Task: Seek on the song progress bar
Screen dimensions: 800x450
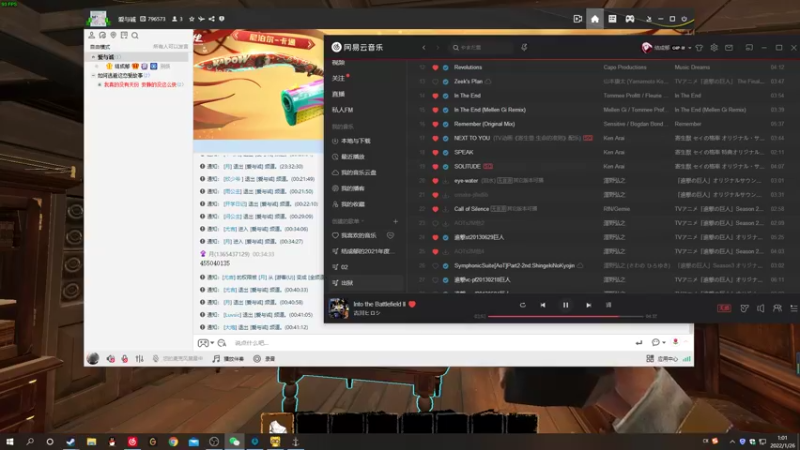Action: (565, 316)
